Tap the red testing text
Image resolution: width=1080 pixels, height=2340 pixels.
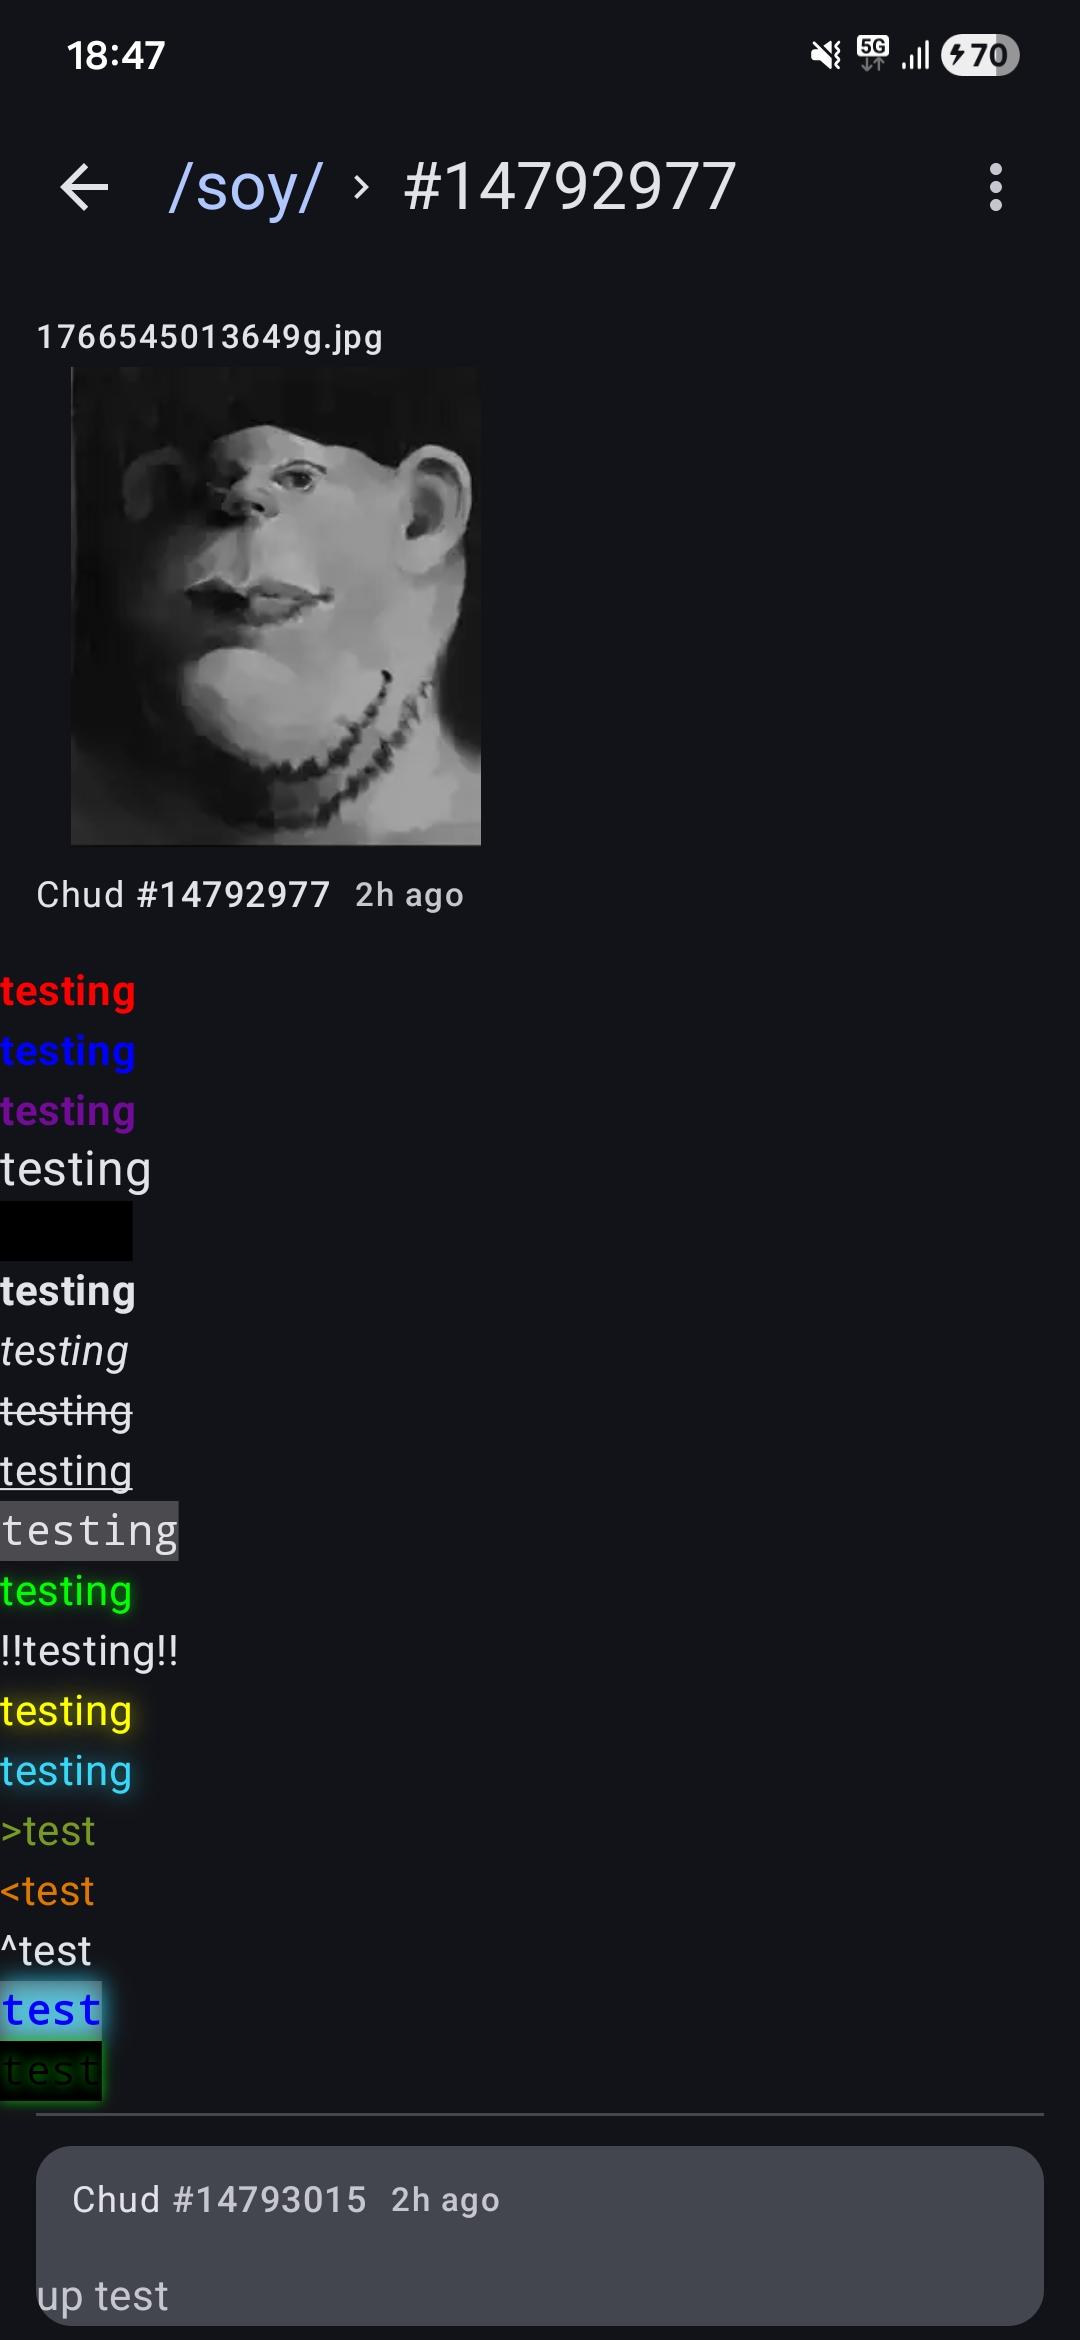(68, 991)
